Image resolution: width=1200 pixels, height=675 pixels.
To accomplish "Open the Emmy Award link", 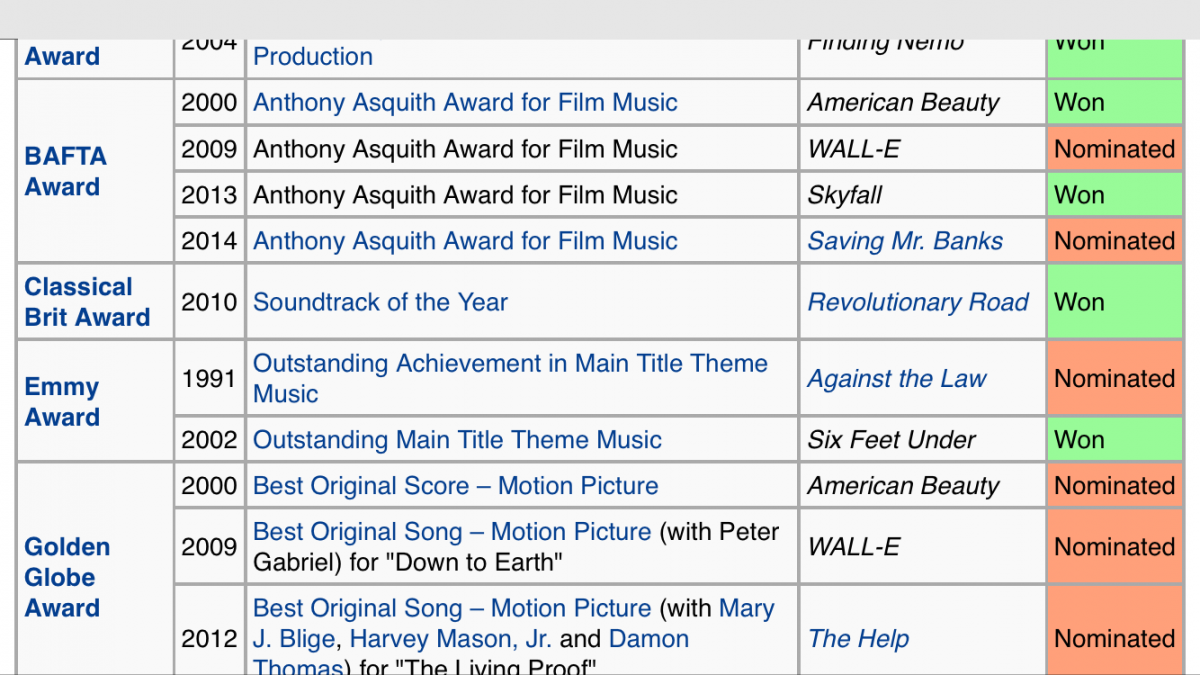I will tap(62, 402).
